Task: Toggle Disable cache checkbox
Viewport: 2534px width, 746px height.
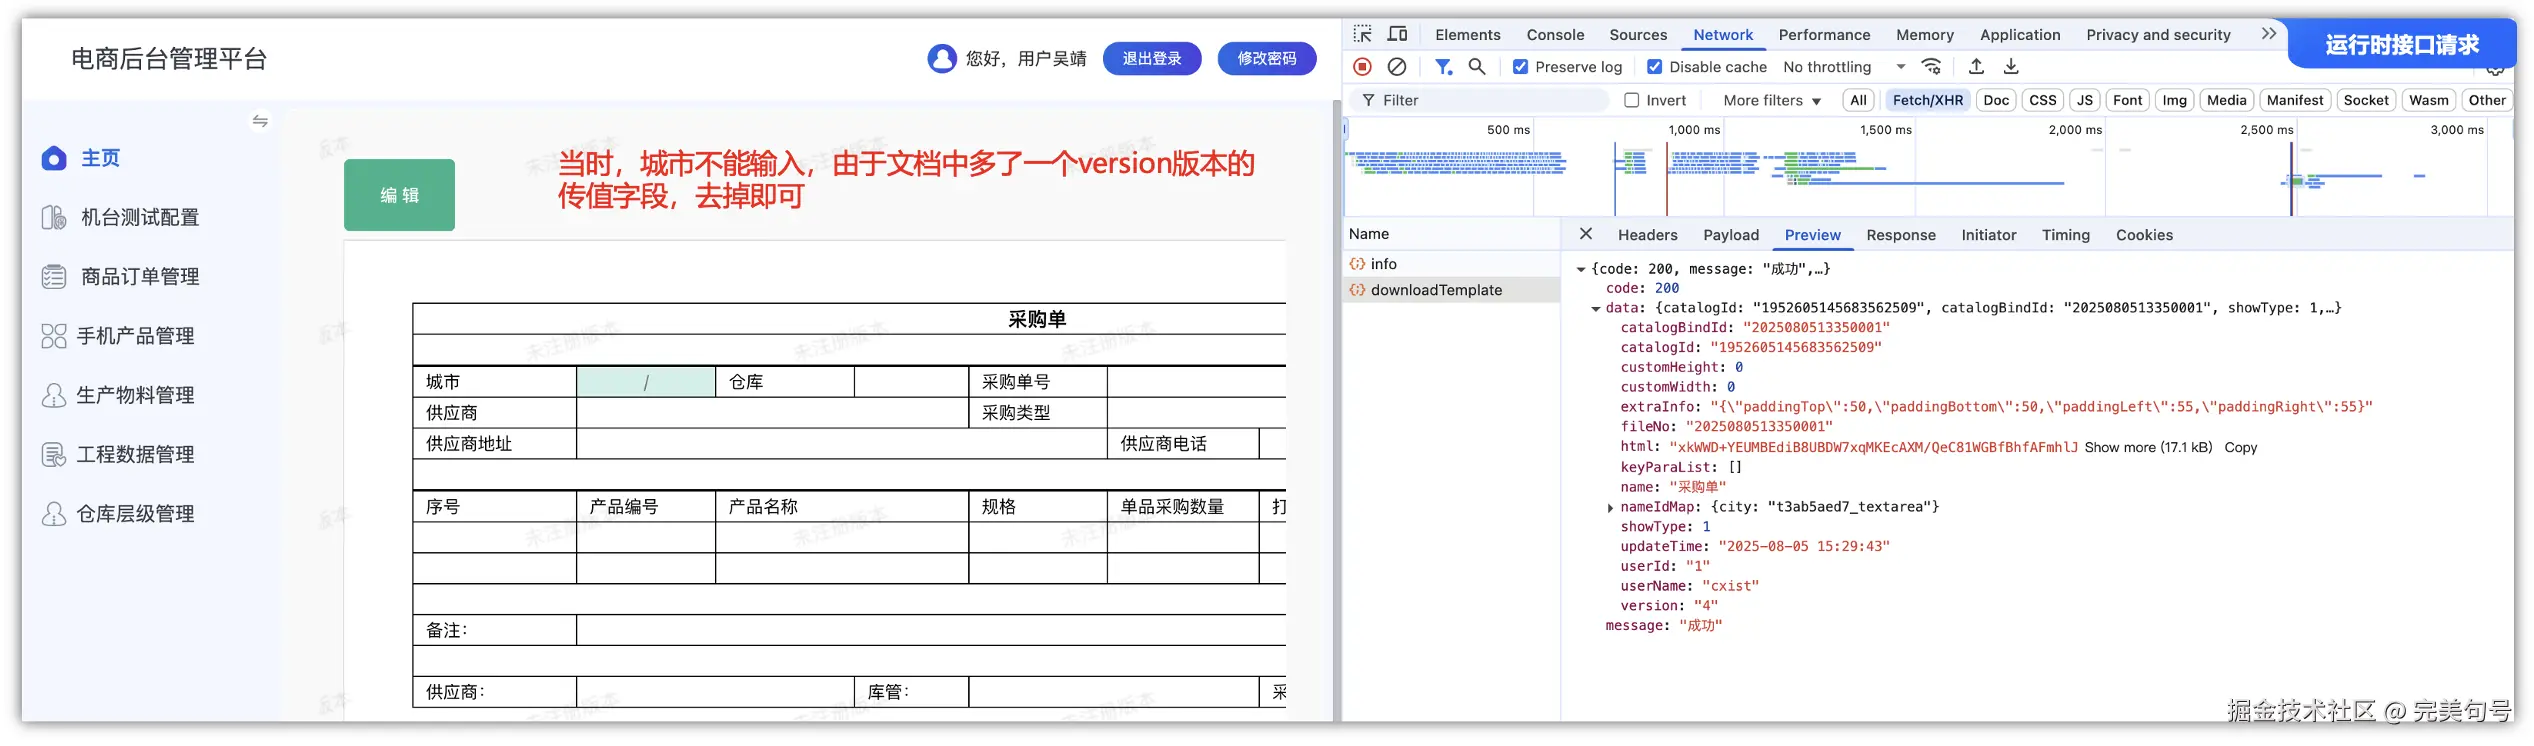Action: [1655, 67]
